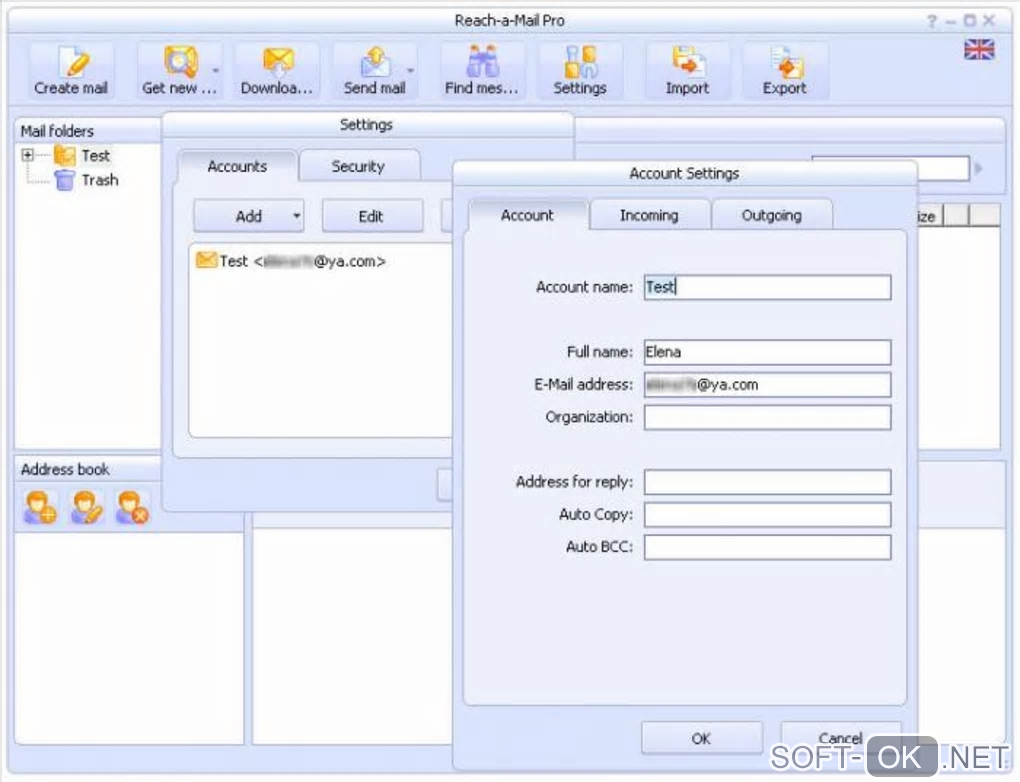
Task: Open the Send mail dropdown arrow
Action: 410,70
